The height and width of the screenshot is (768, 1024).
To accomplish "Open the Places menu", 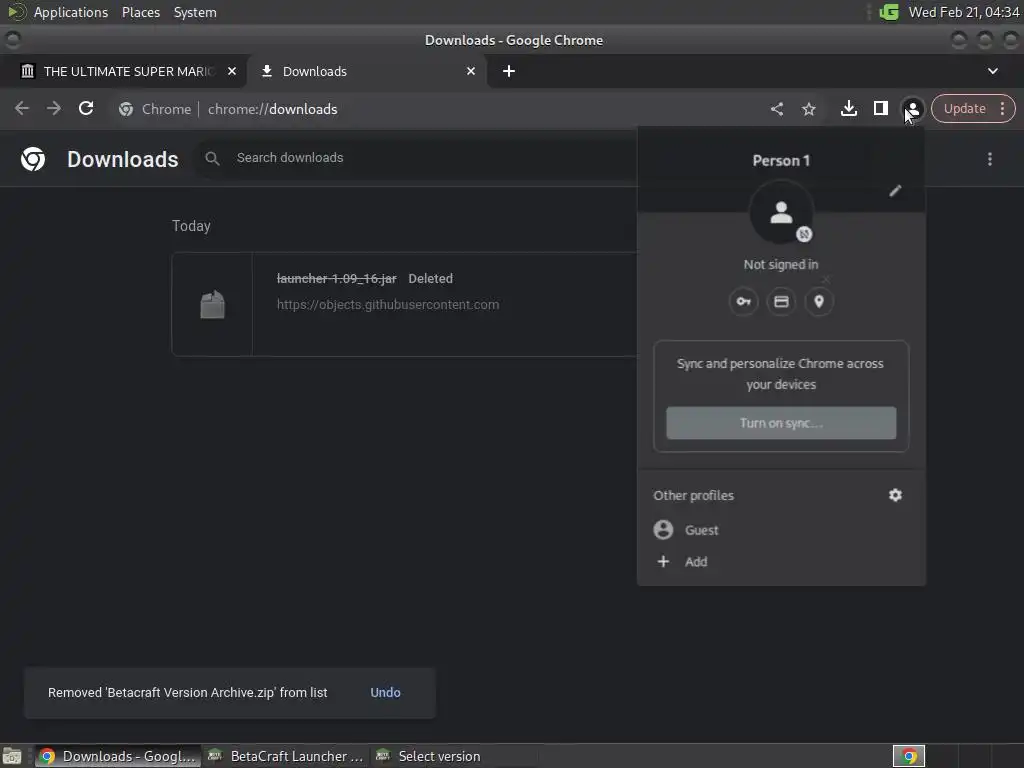I will tap(140, 12).
